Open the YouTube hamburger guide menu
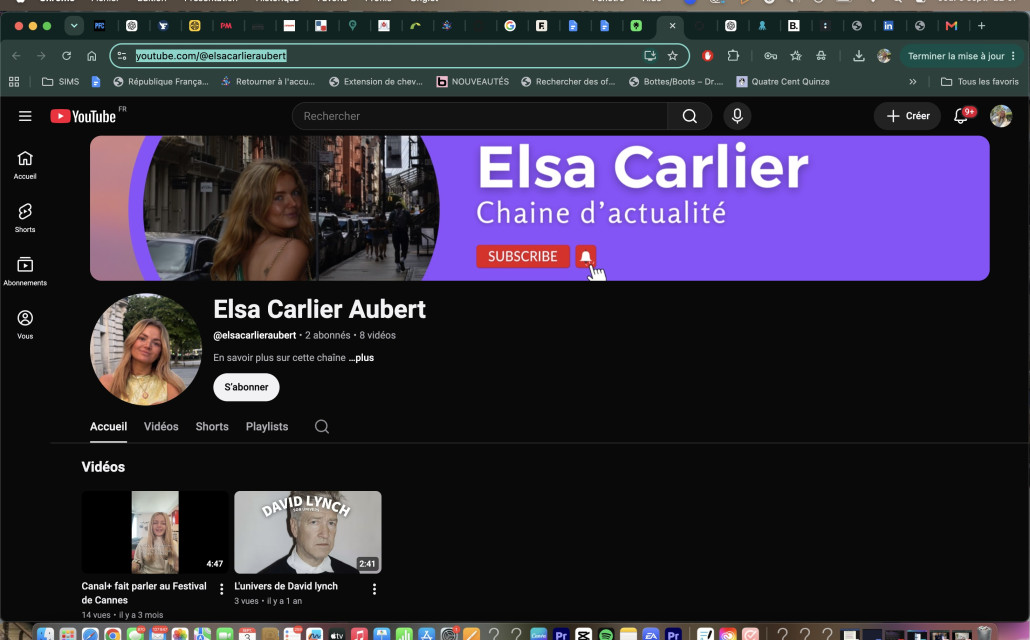 [x=25, y=116]
